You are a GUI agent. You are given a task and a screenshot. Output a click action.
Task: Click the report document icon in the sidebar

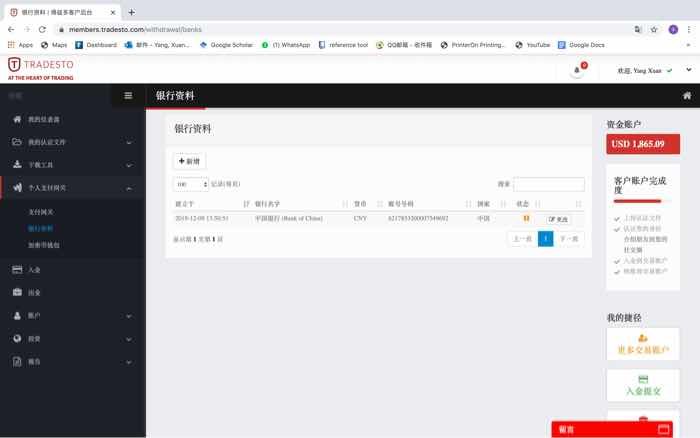[17, 362]
